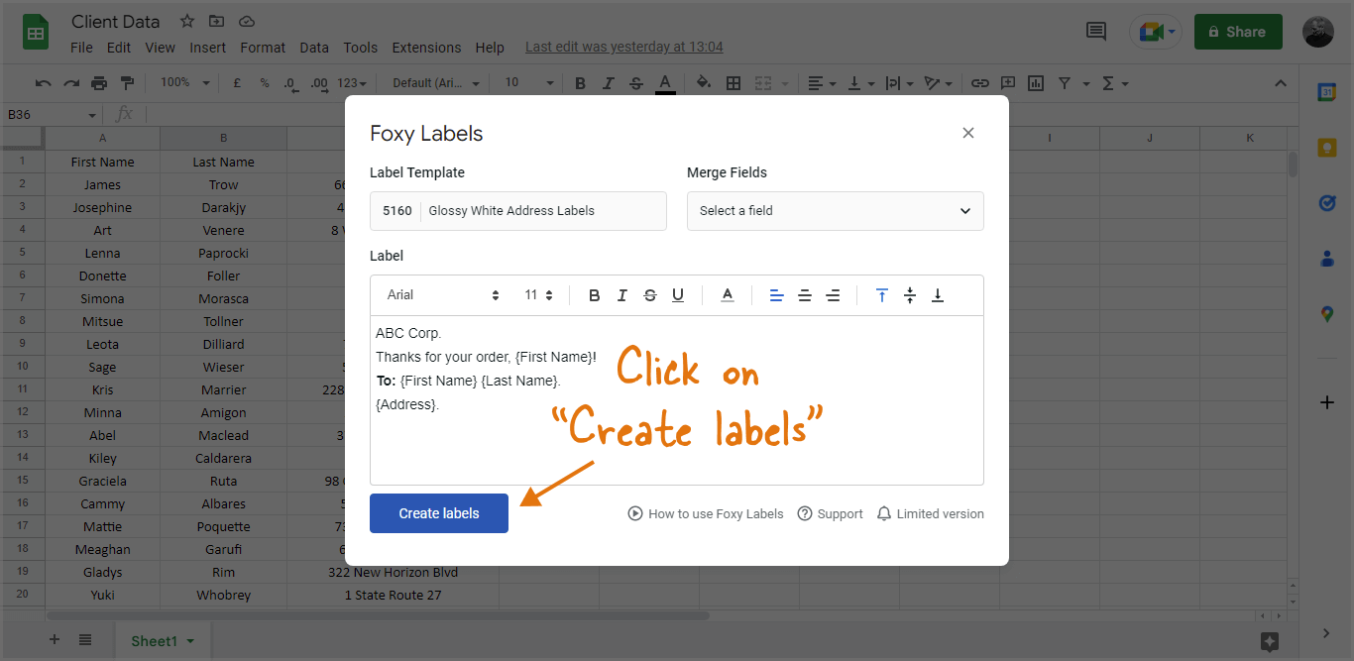Click the green Share button
The image size is (1354, 661).
point(1238,32)
